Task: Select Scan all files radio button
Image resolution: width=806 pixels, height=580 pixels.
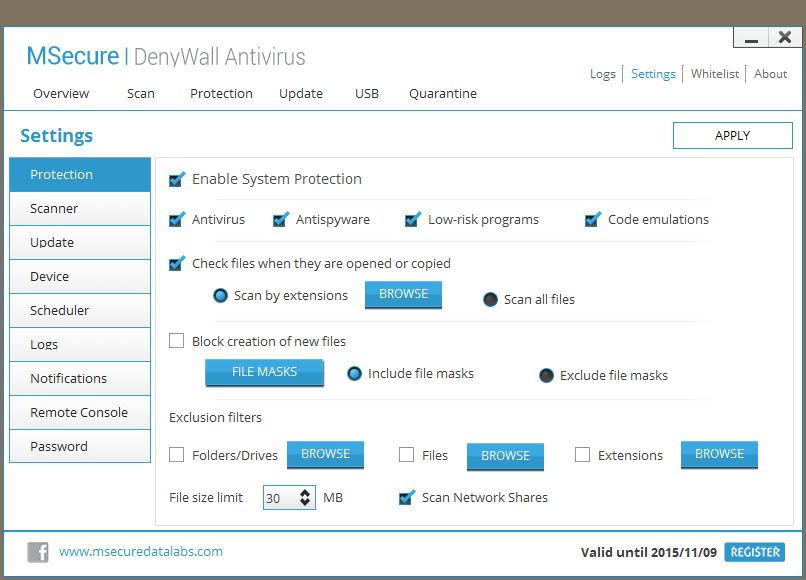Action: click(x=490, y=299)
